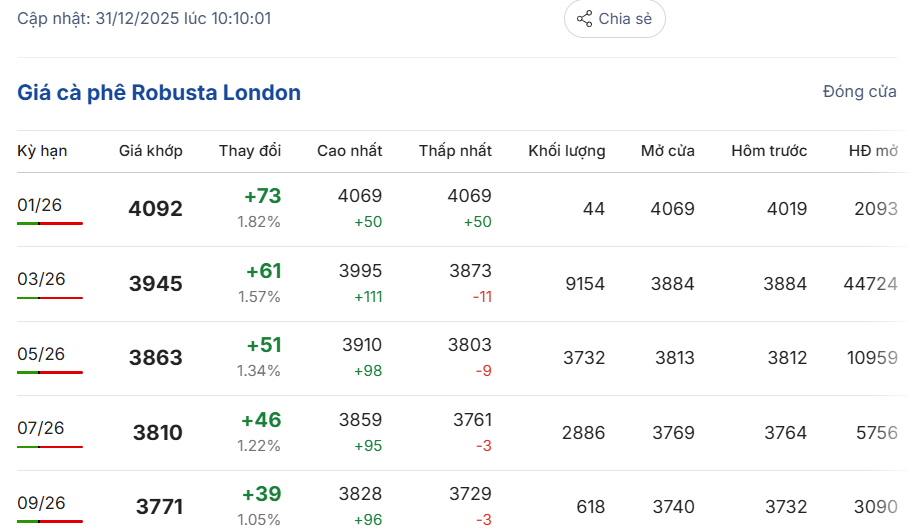The height and width of the screenshot is (532, 908).
Task: Select the 01/26 contract term
Action: point(40,205)
